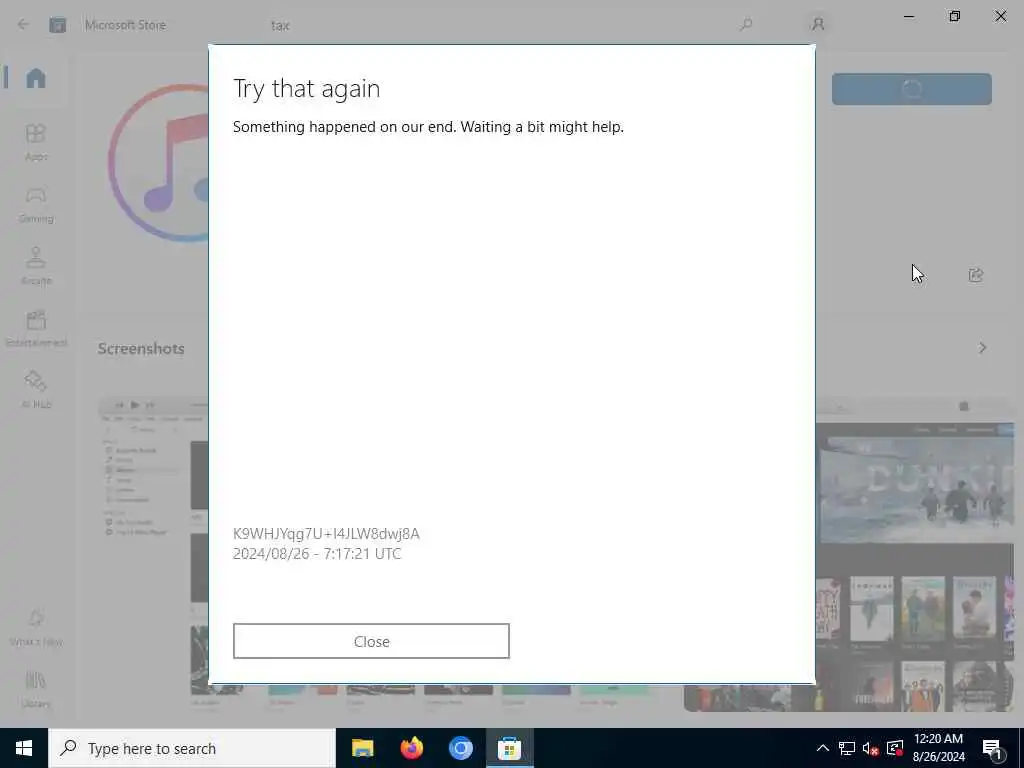Open Gaming section in the sidebar
The width and height of the screenshot is (1024, 768).
[x=36, y=204]
